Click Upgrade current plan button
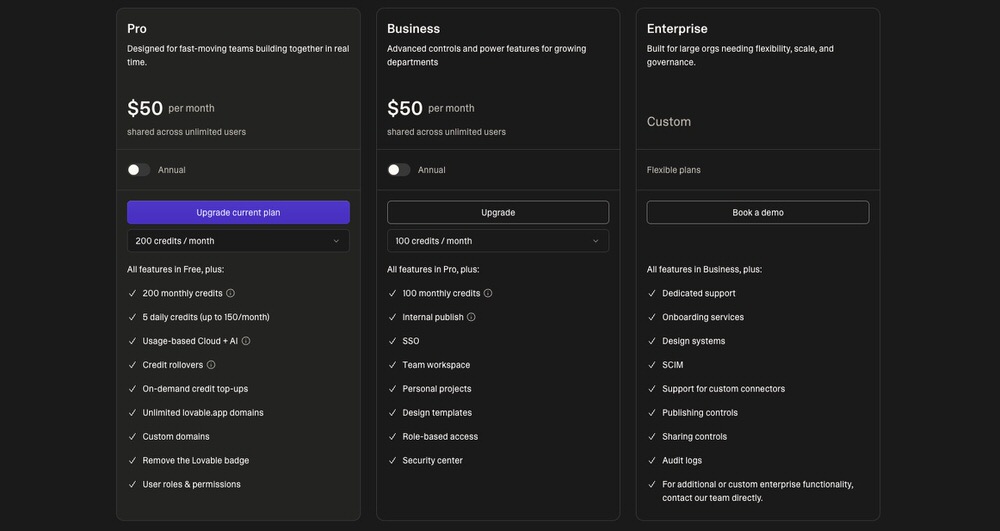 coord(238,212)
